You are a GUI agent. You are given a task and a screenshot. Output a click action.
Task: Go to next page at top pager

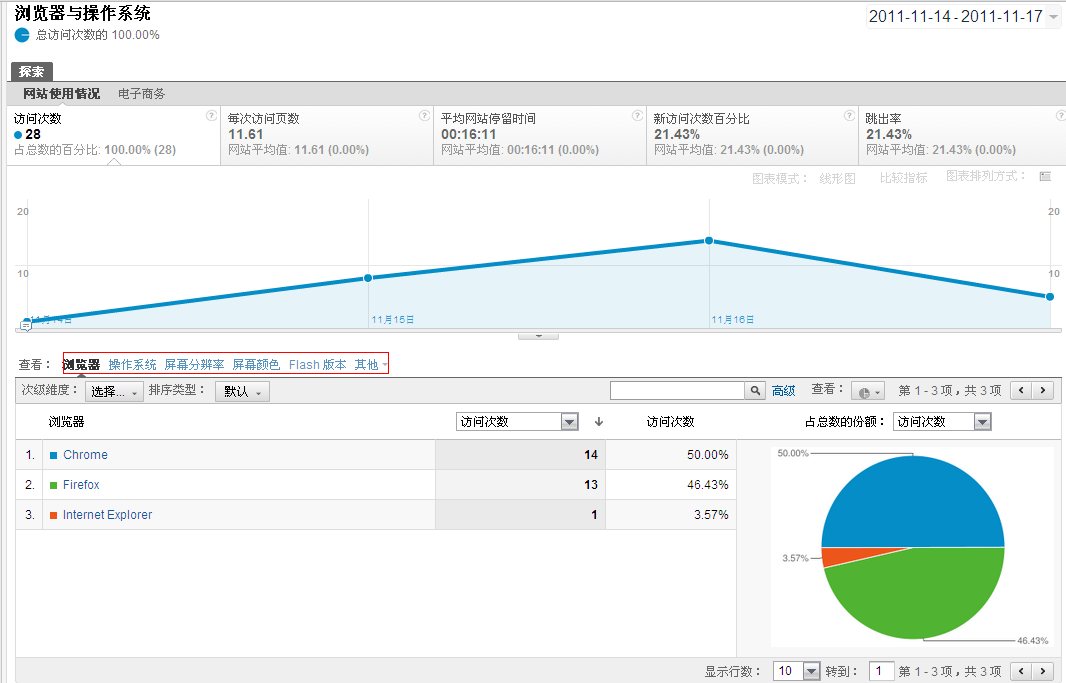coord(1043,390)
